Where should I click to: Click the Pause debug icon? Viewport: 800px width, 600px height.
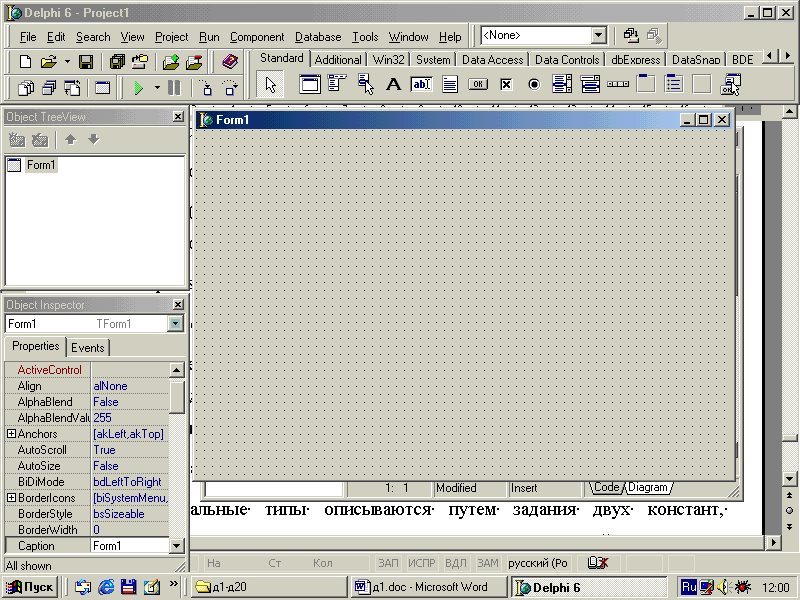click(x=174, y=88)
